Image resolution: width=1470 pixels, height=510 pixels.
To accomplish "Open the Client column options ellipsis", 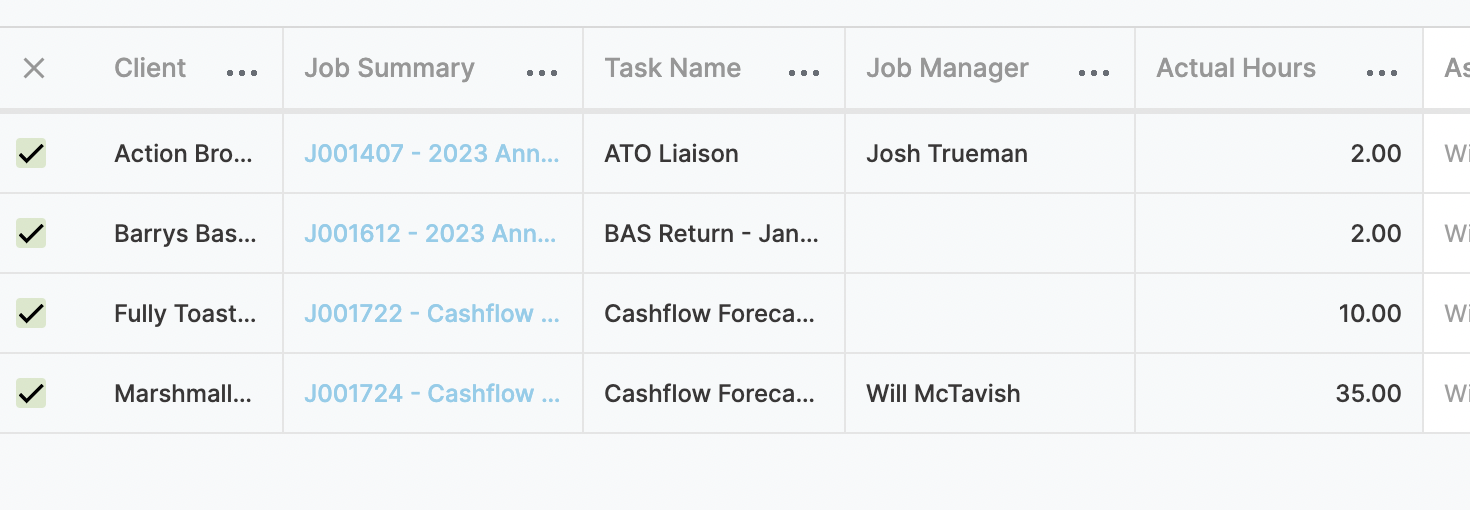I will 242,73.
